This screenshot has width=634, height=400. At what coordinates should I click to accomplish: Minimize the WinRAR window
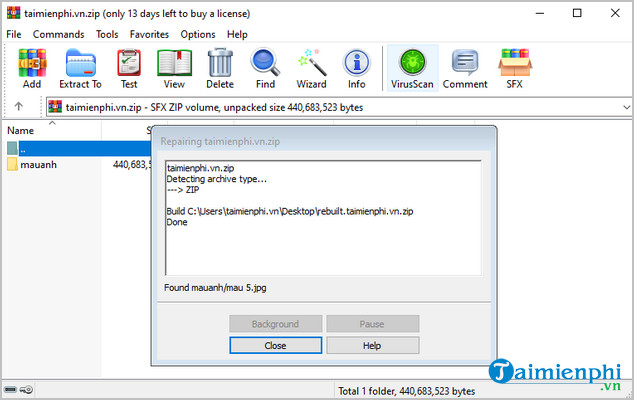click(540, 13)
